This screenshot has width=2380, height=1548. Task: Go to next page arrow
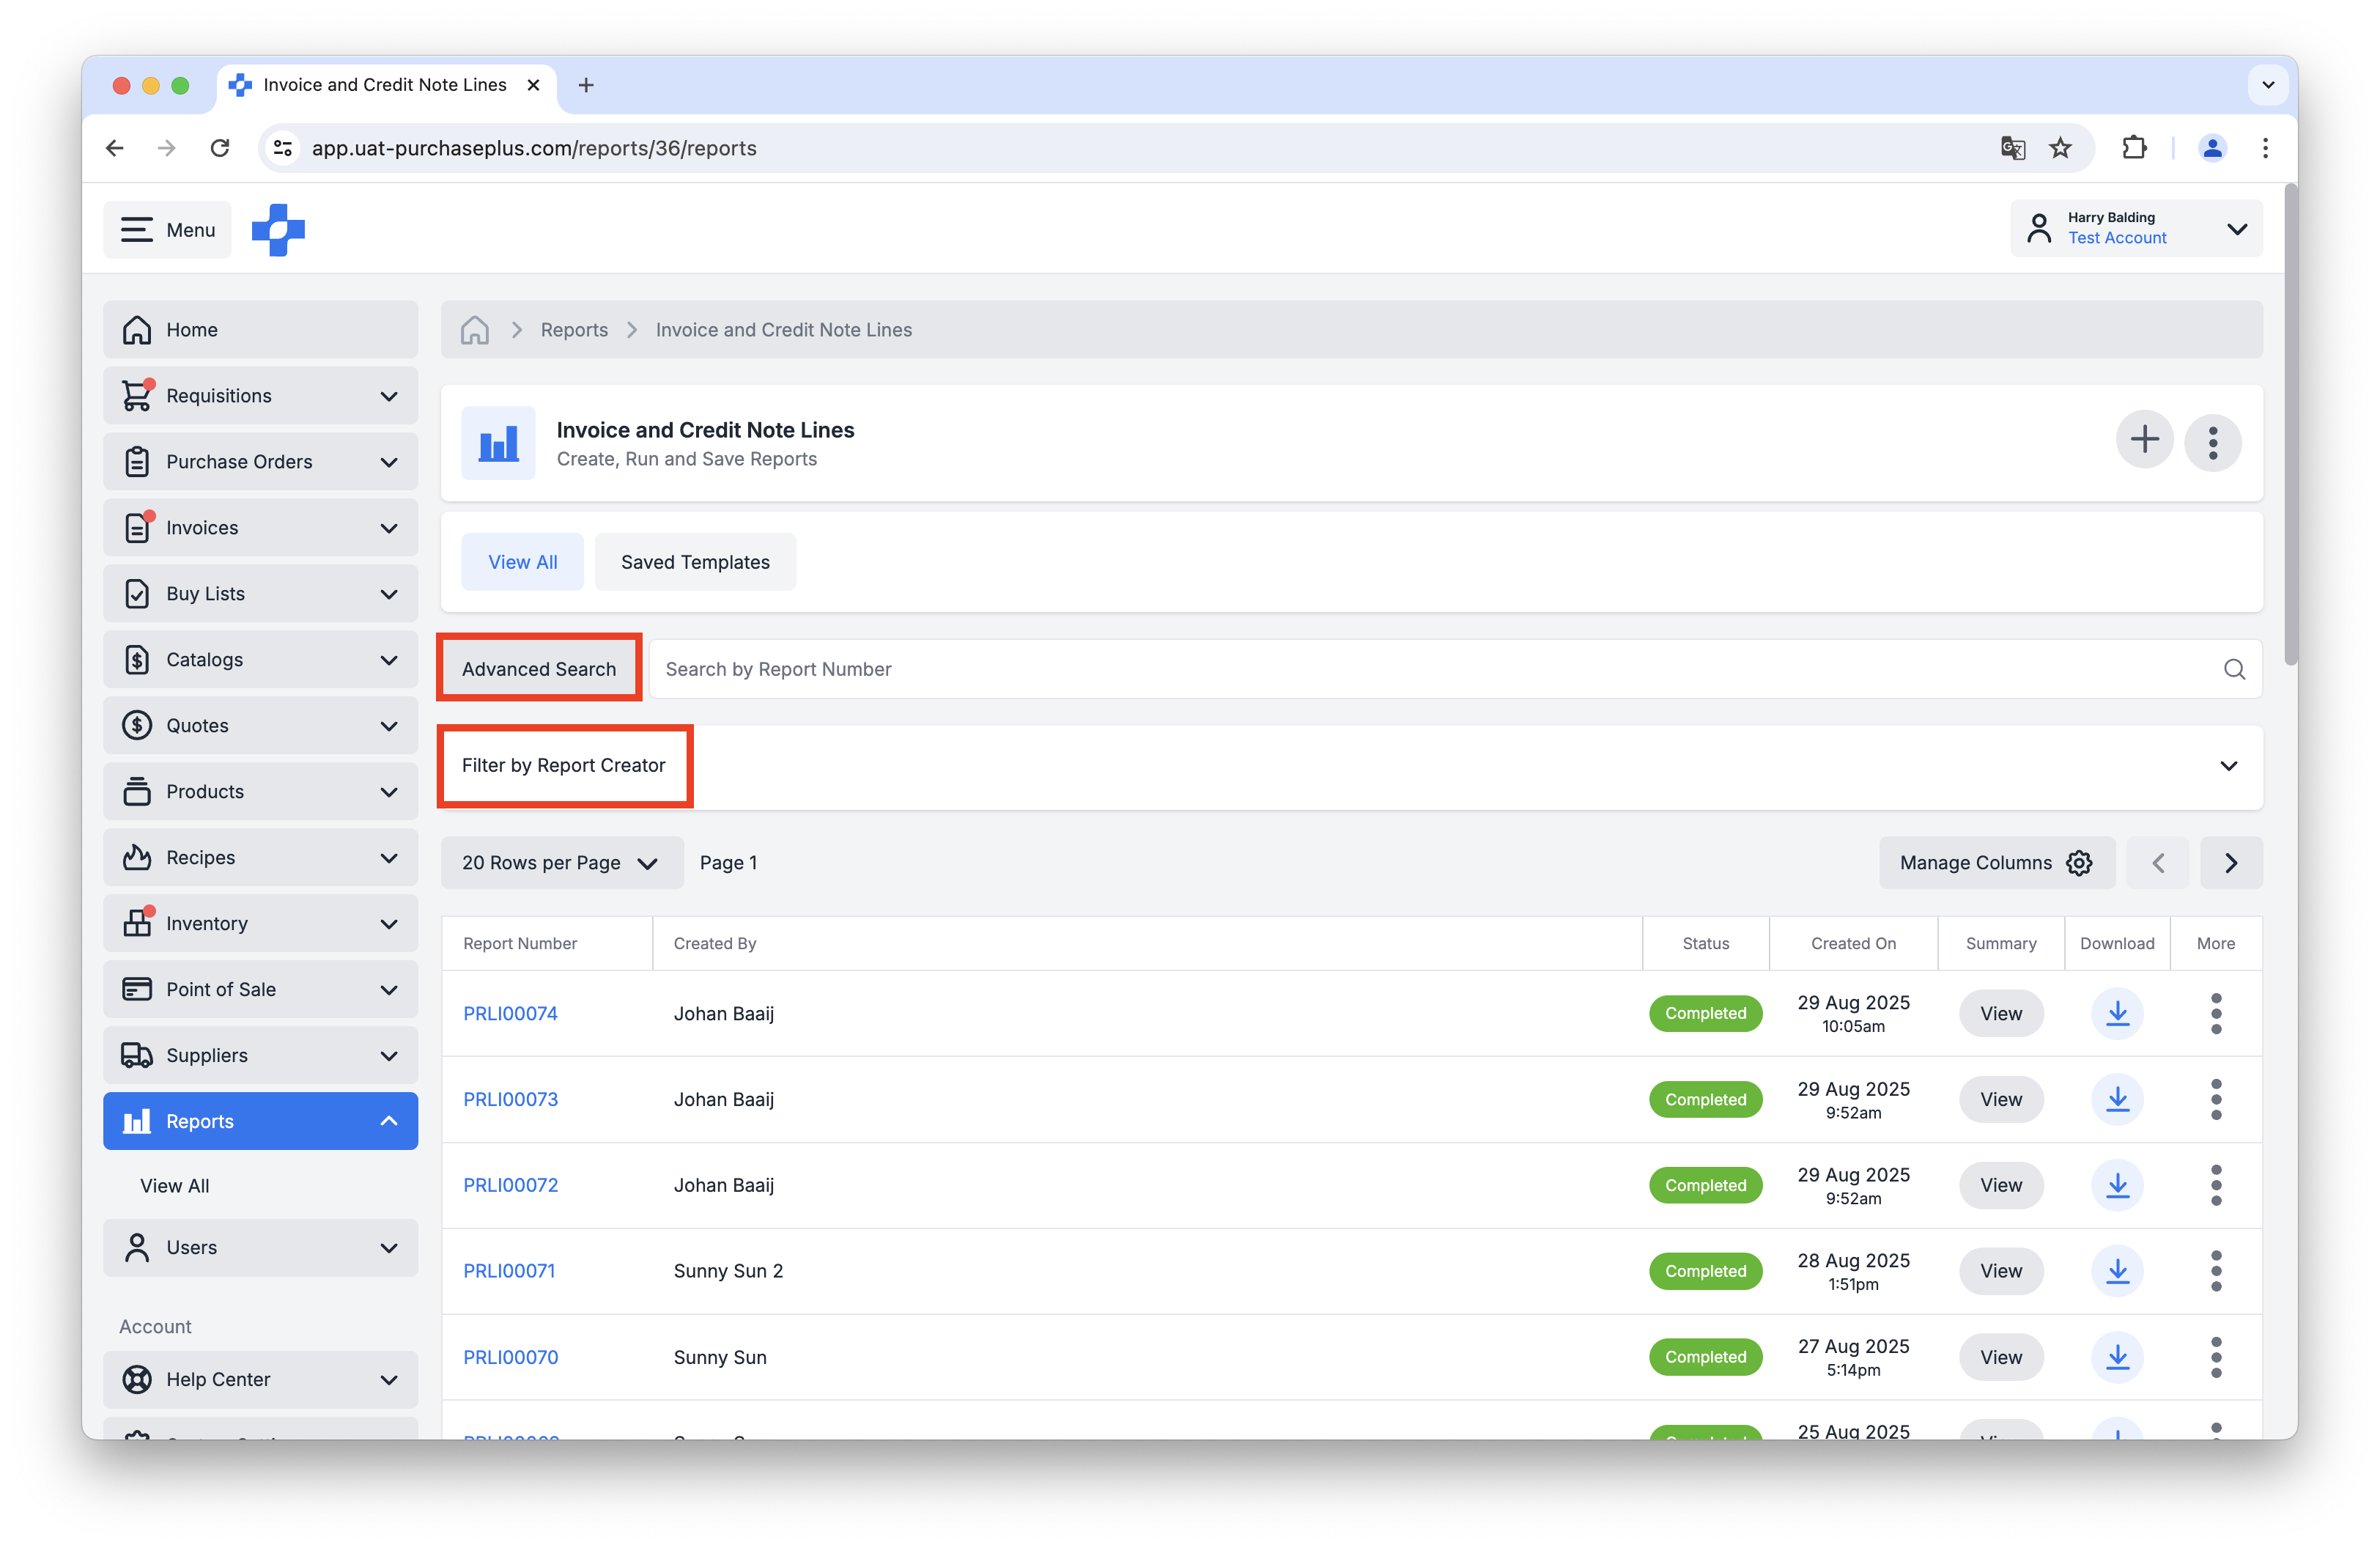click(2230, 863)
